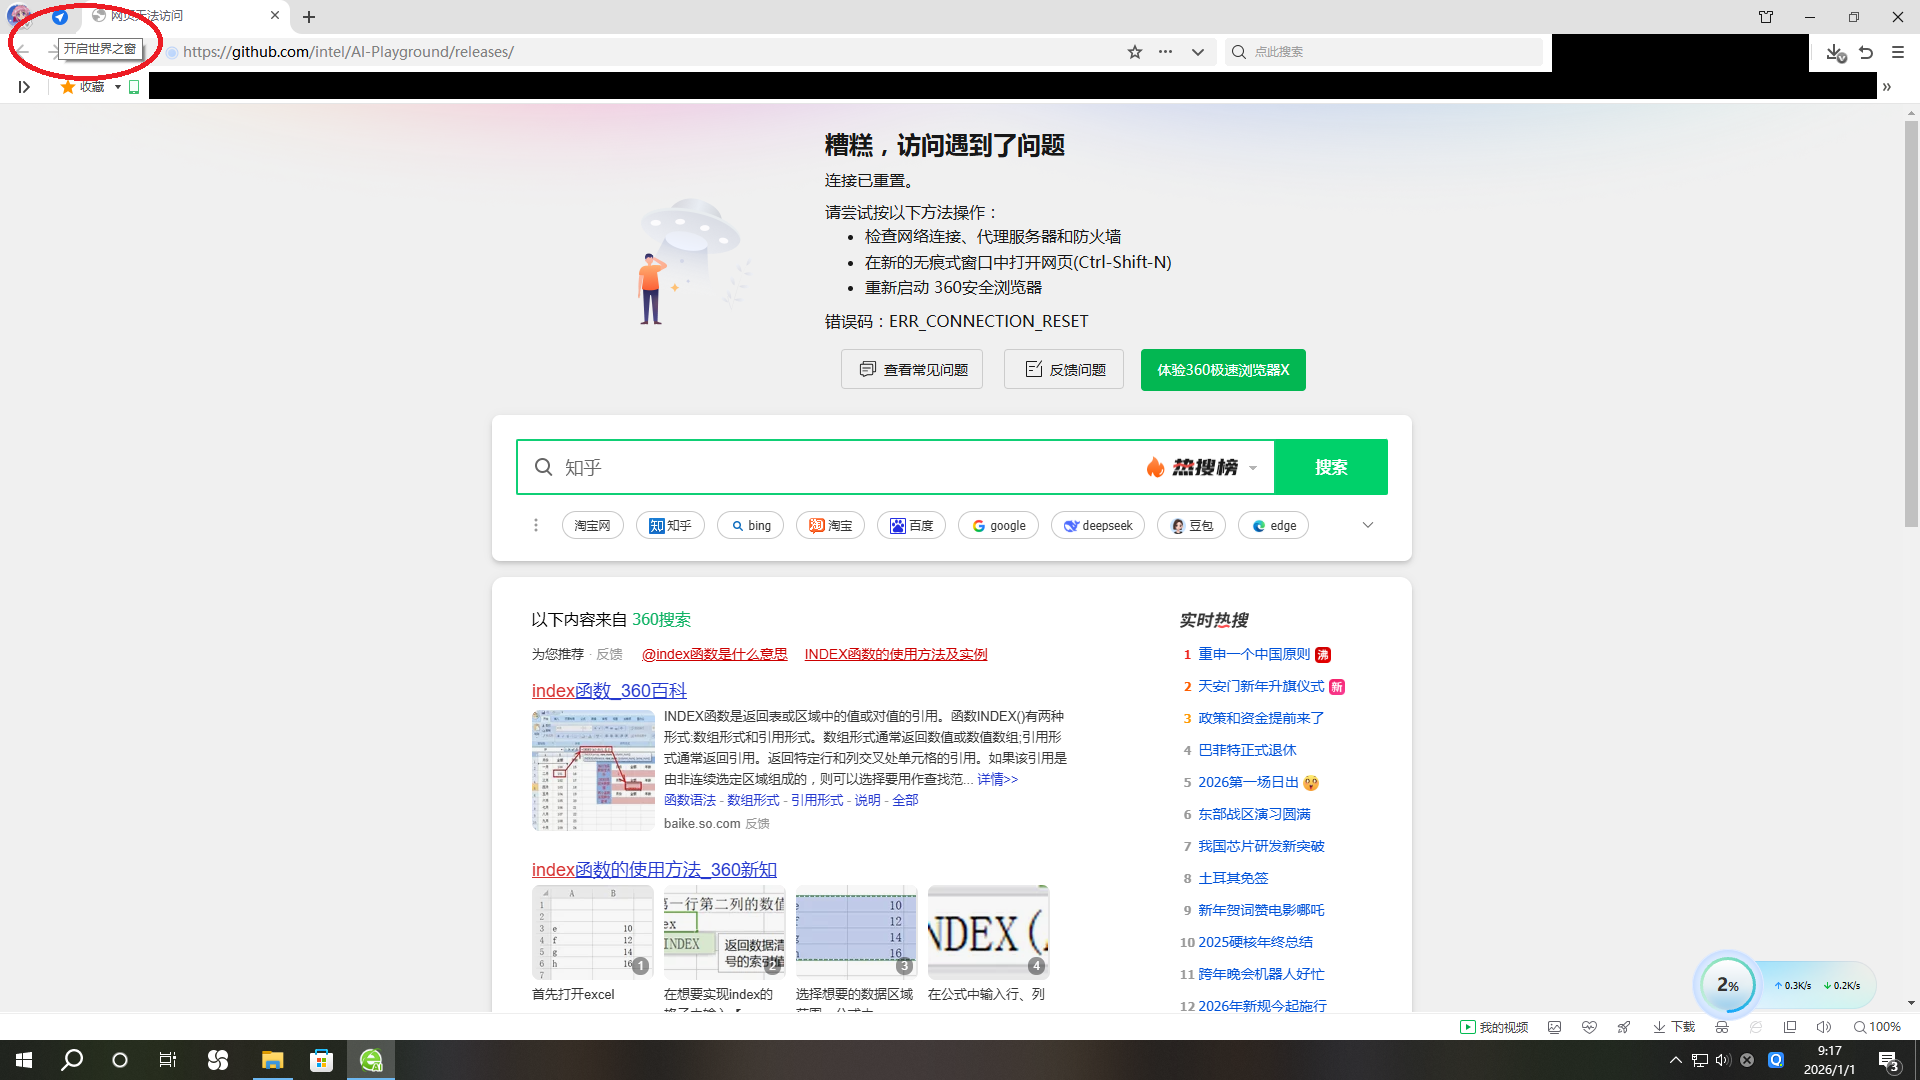Image resolution: width=1920 pixels, height=1080 pixels.
Task: Click the 详情>> link
Action: (x=997, y=779)
